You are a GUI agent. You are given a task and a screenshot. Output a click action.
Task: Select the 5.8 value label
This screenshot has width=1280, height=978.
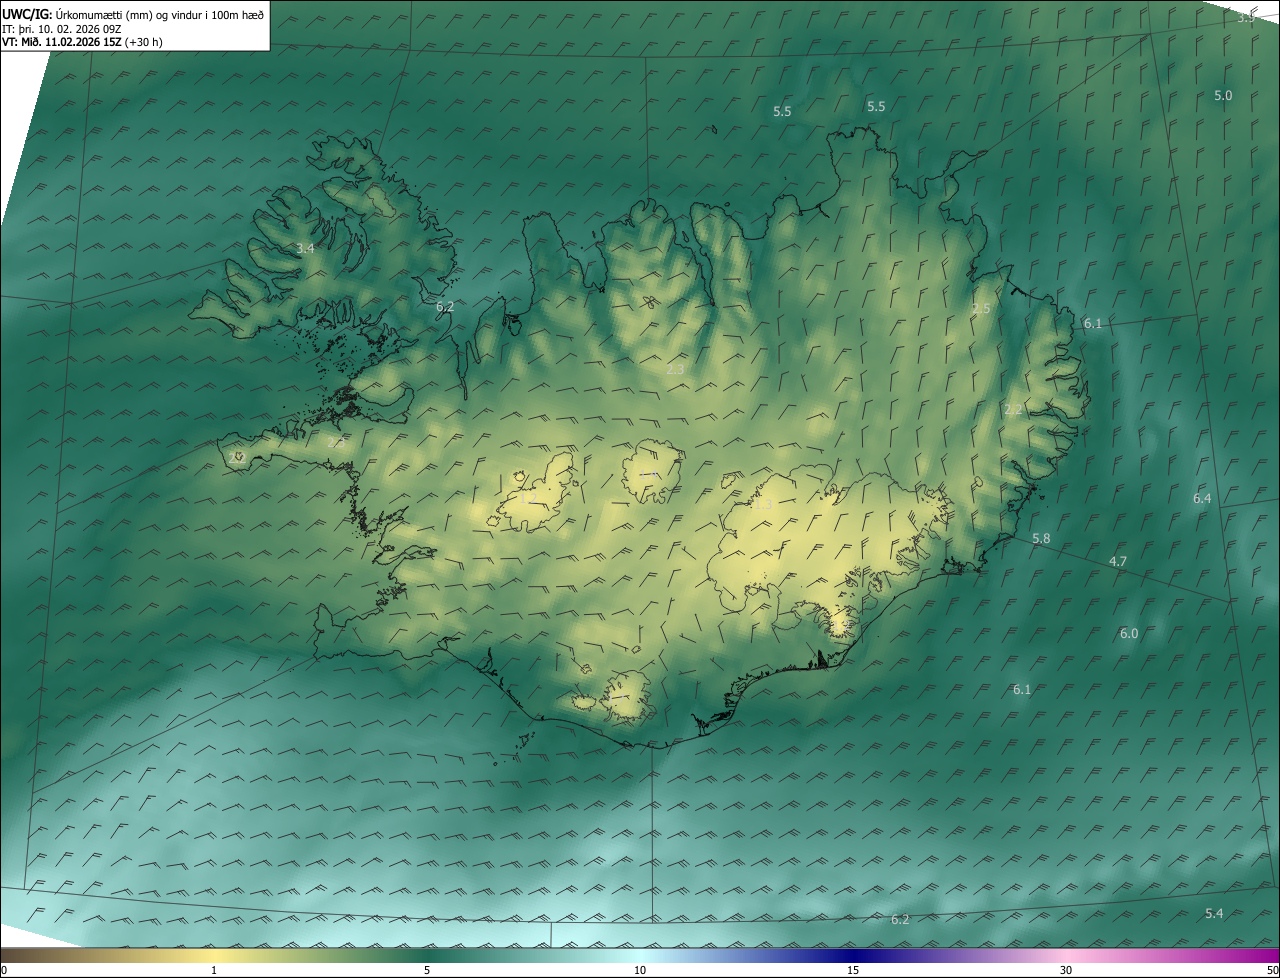[1041, 538]
